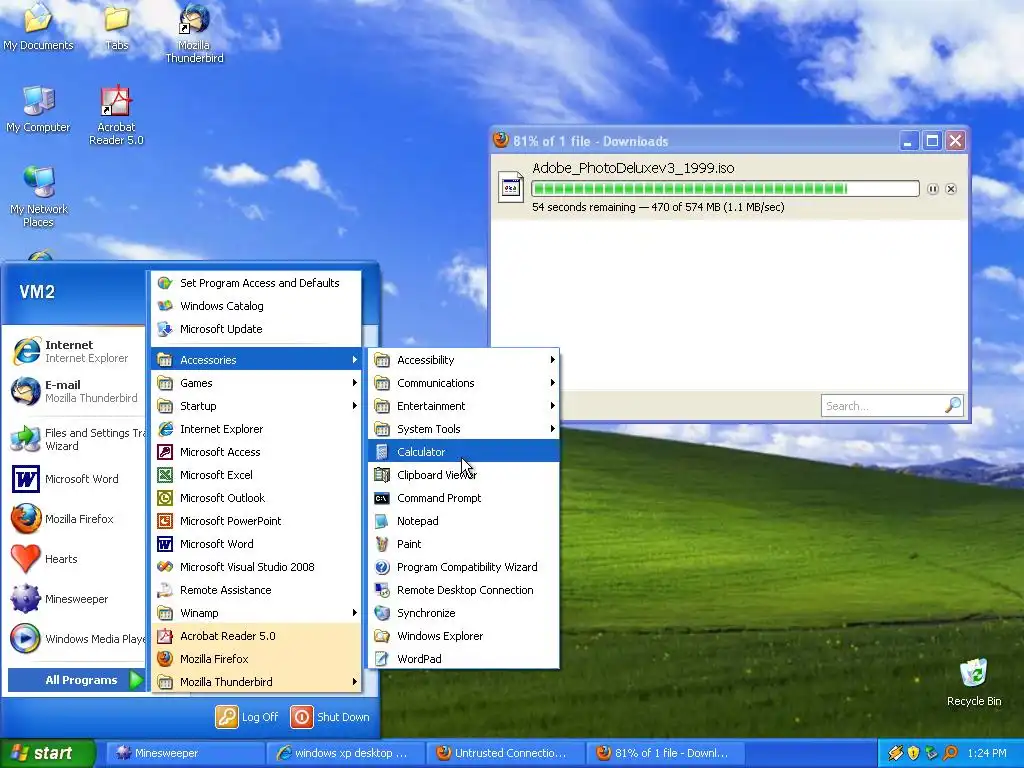Click Microsoft Excel icon in programs
Image resolution: width=1024 pixels, height=768 pixels.
tap(165, 475)
